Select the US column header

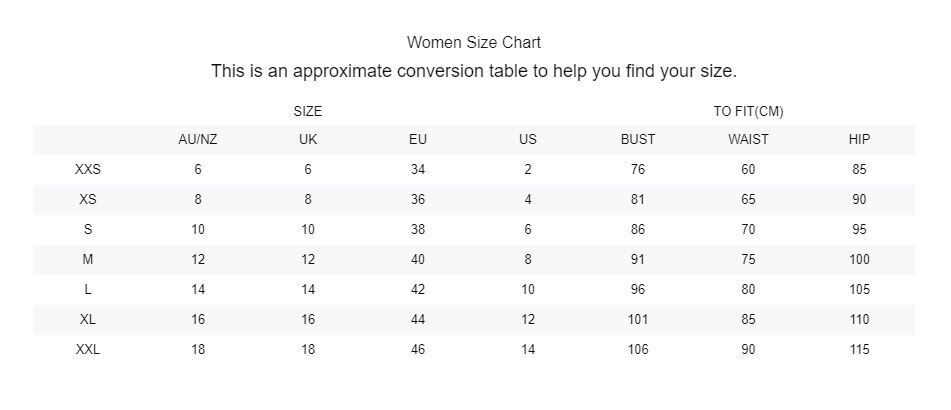[528, 139]
